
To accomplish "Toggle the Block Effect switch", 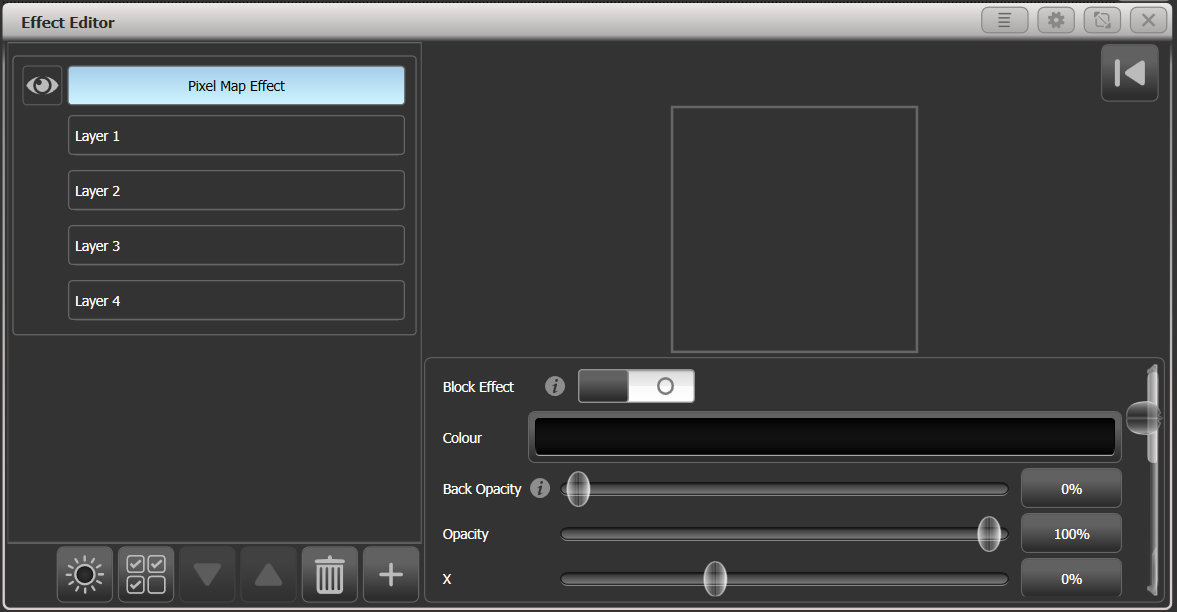I will click(636, 385).
